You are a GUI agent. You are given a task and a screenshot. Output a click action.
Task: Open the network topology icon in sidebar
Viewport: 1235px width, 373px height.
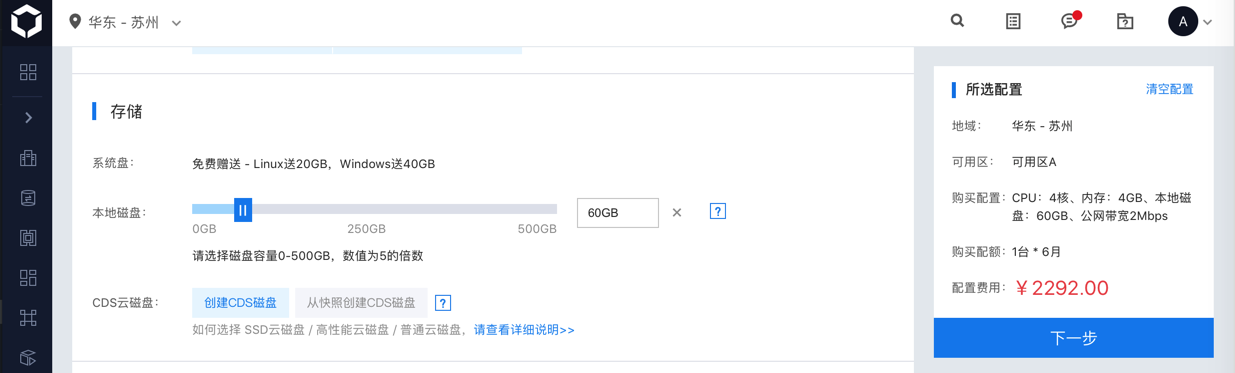(x=28, y=317)
